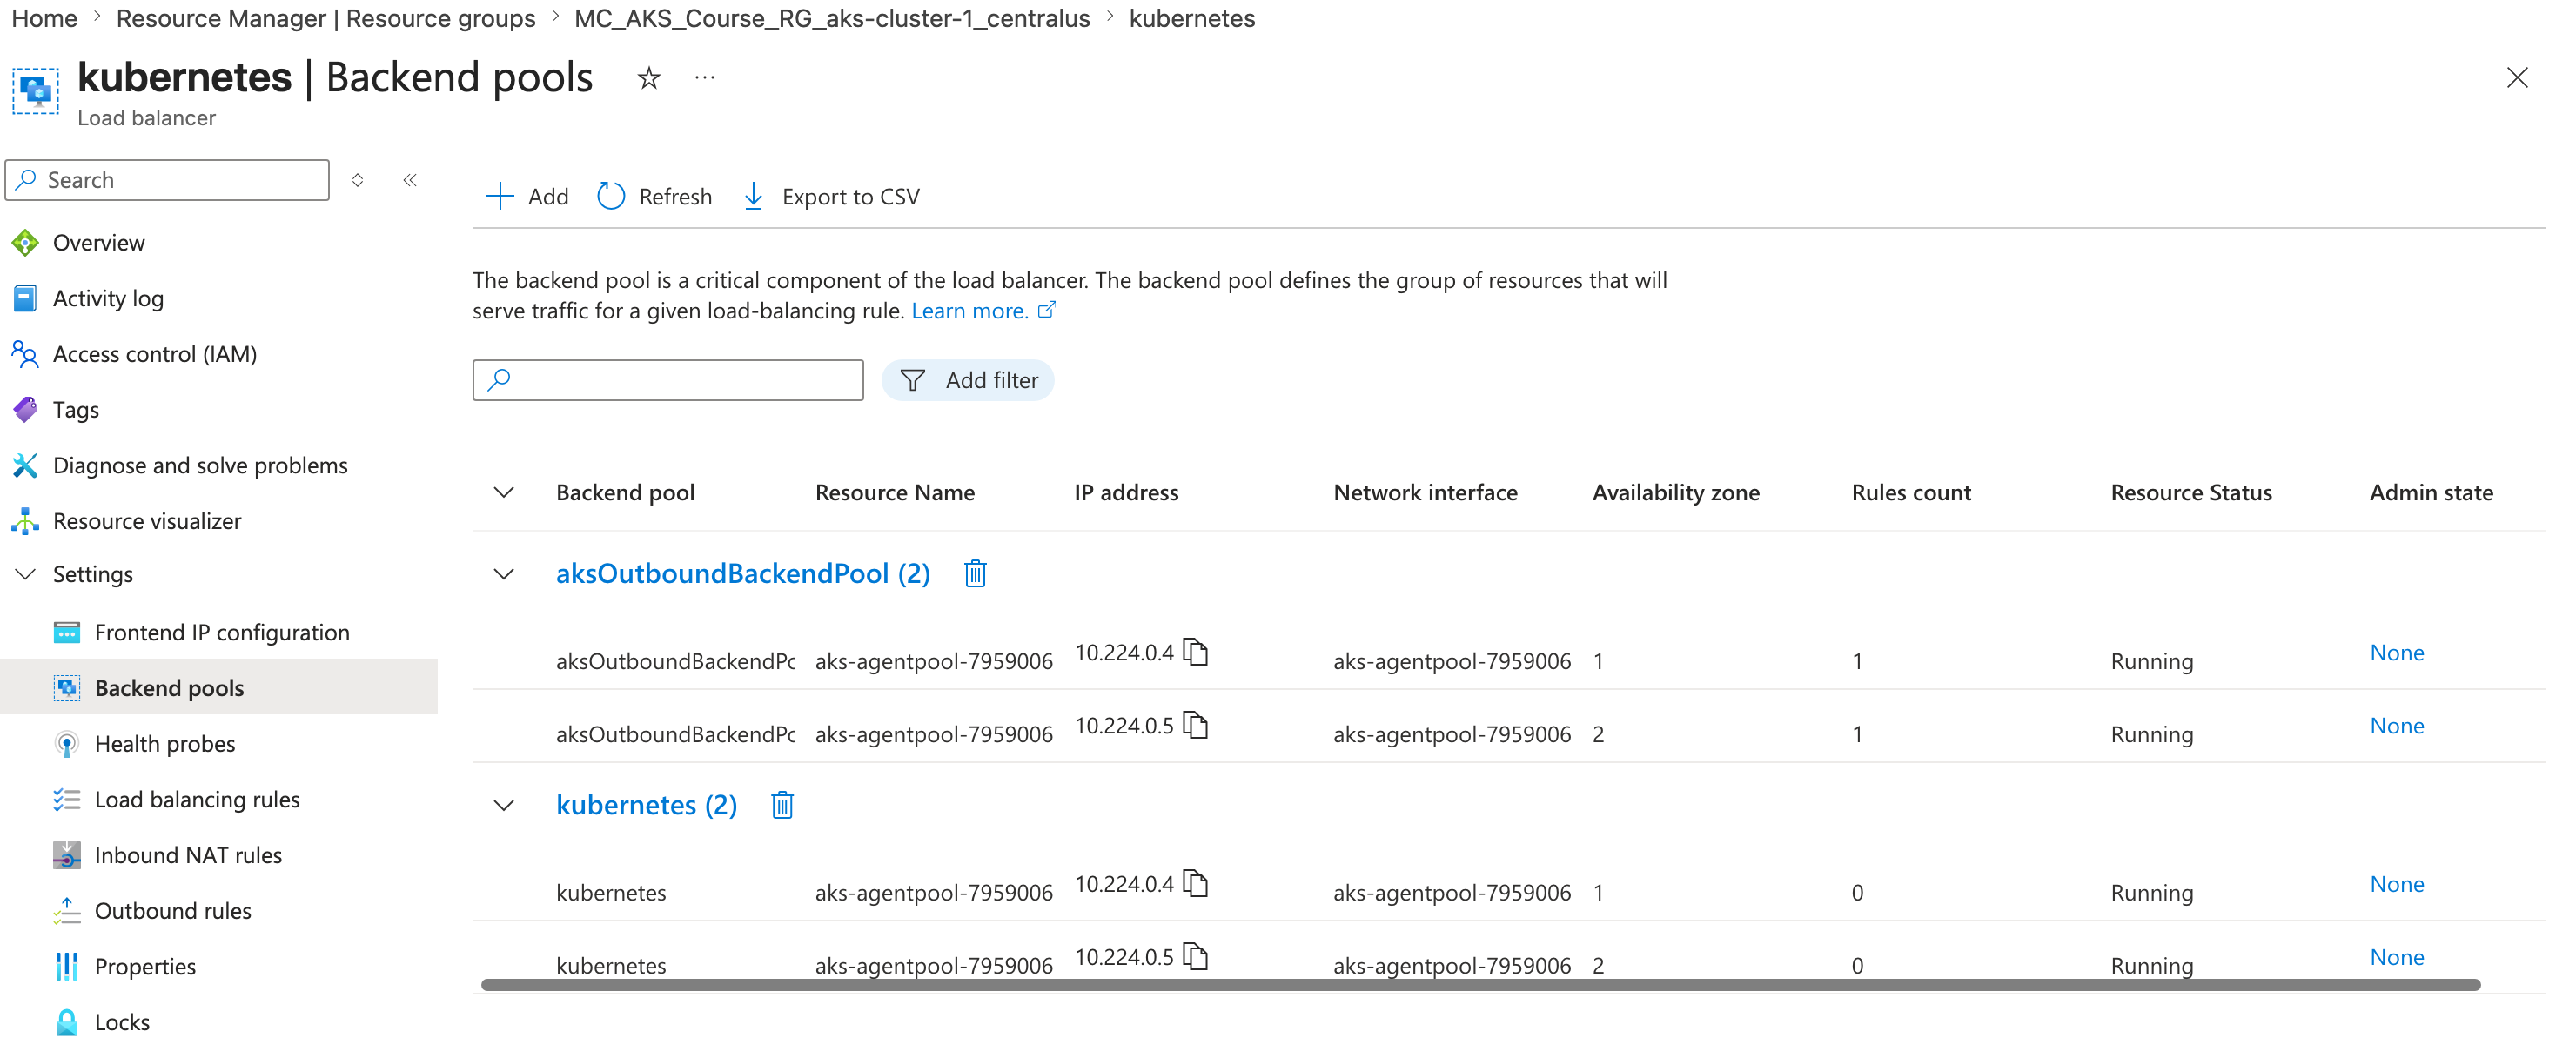Screen dimensions: 2576x1038
Task: Collapse all groups using header chevron
Action: 504,492
